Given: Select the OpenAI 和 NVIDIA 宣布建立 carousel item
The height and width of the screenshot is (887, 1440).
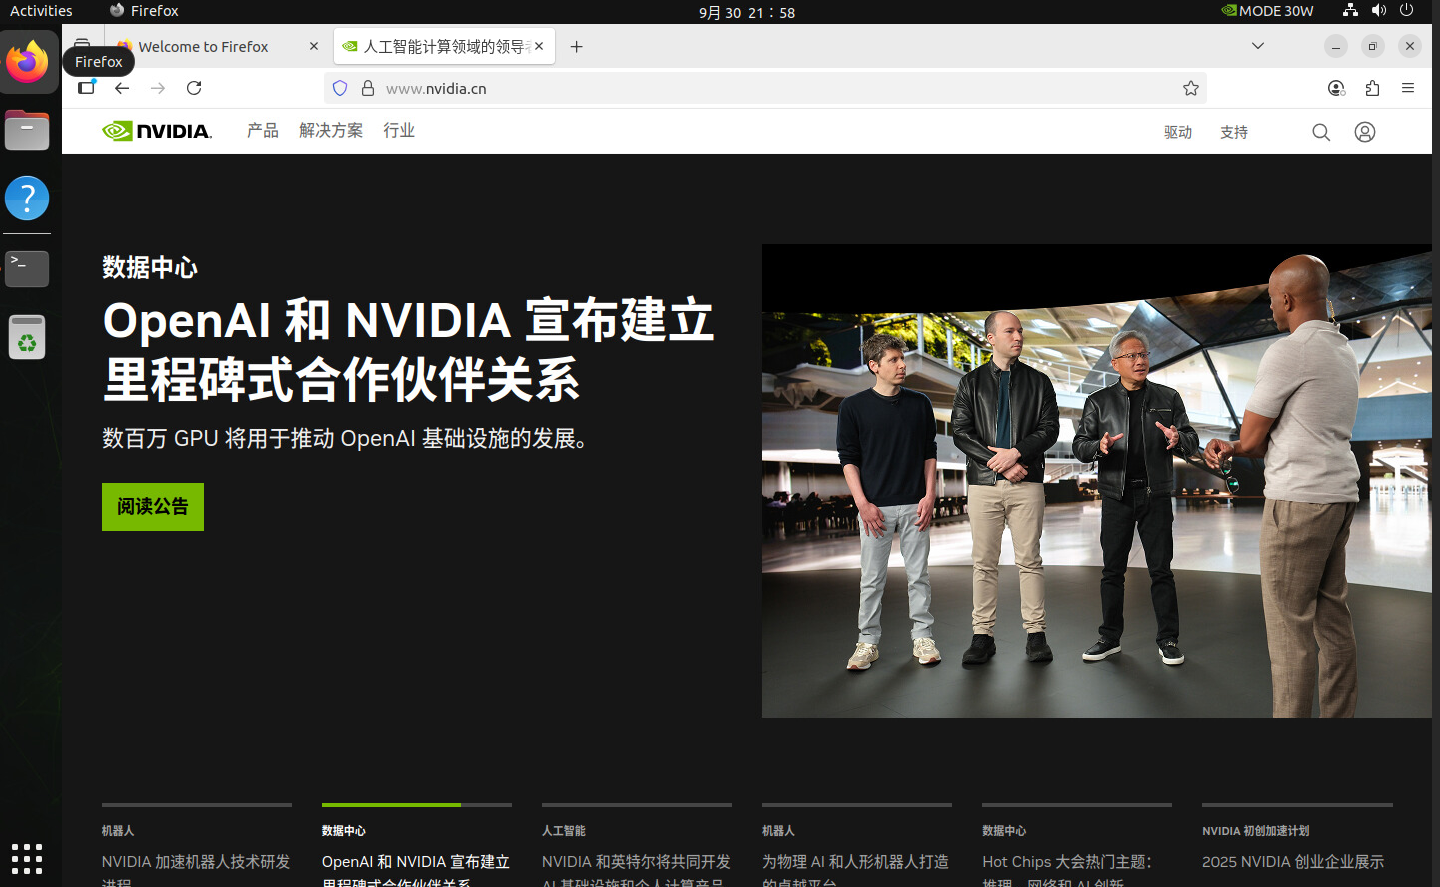Looking at the screenshot, I should (x=417, y=845).
